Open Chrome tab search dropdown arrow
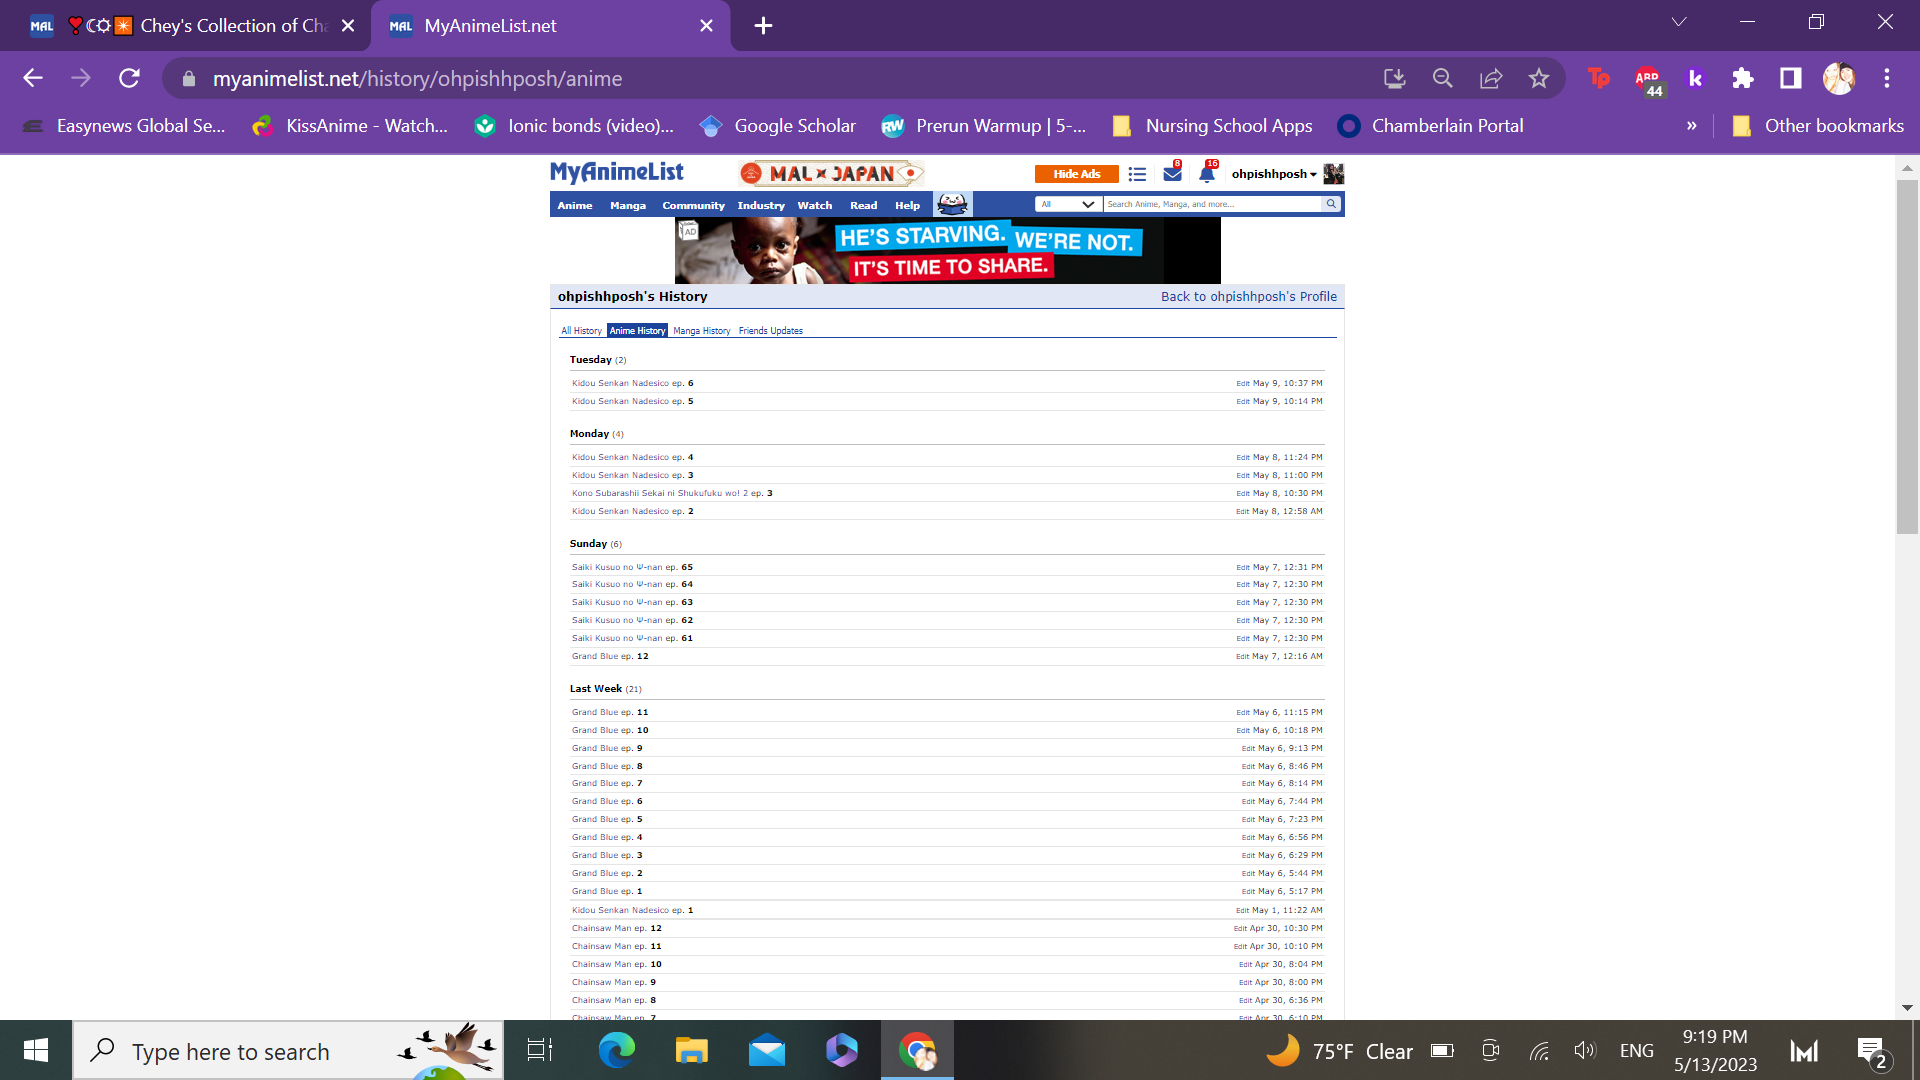 click(1679, 22)
